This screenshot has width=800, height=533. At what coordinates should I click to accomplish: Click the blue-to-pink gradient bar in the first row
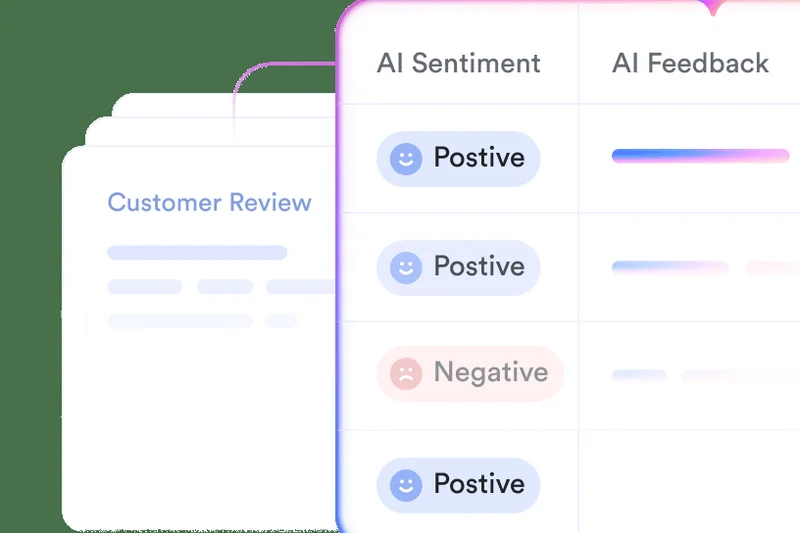(700, 156)
